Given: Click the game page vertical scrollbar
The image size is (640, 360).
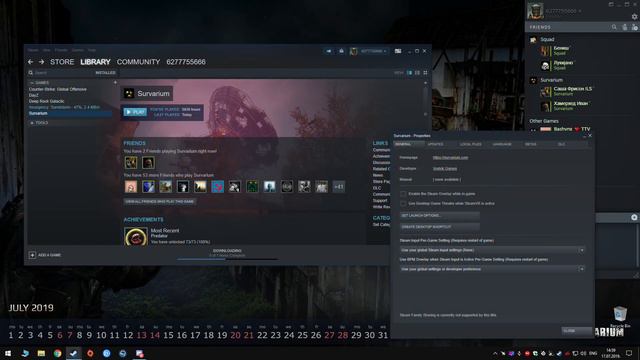Looking at the screenshot, I should [425, 98].
